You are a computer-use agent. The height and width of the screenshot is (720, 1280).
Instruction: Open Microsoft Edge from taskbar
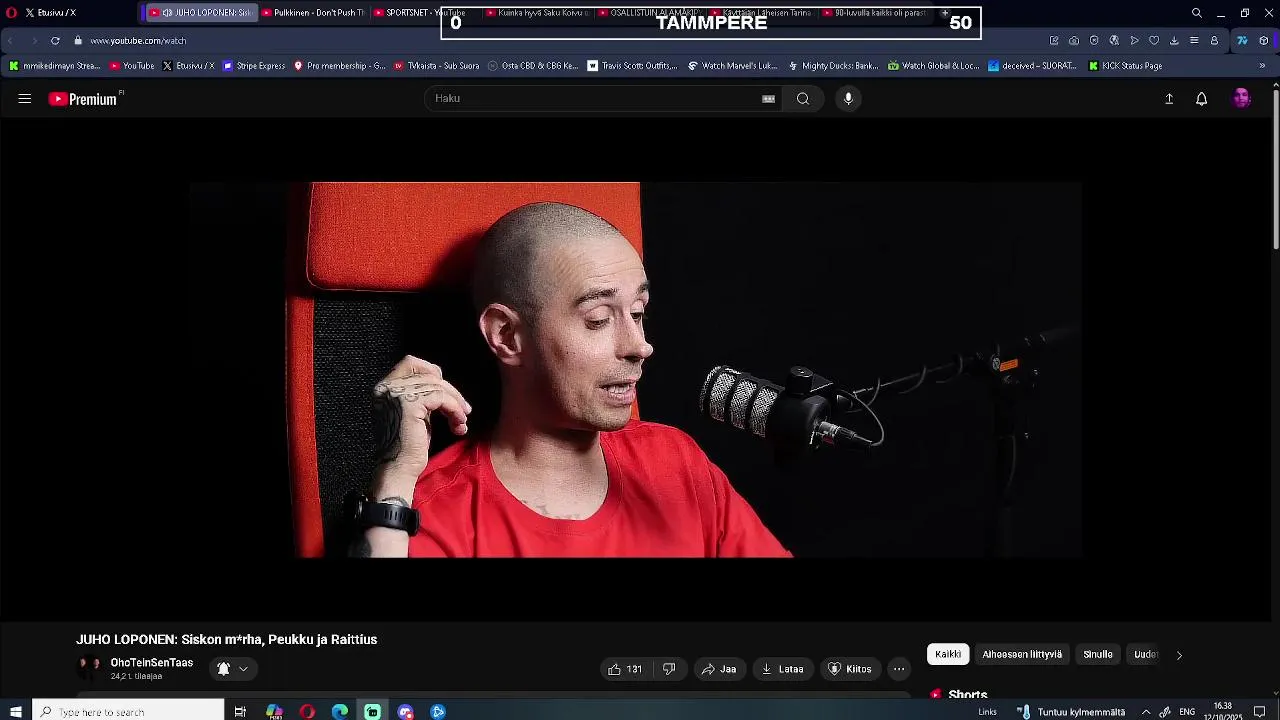(x=340, y=712)
